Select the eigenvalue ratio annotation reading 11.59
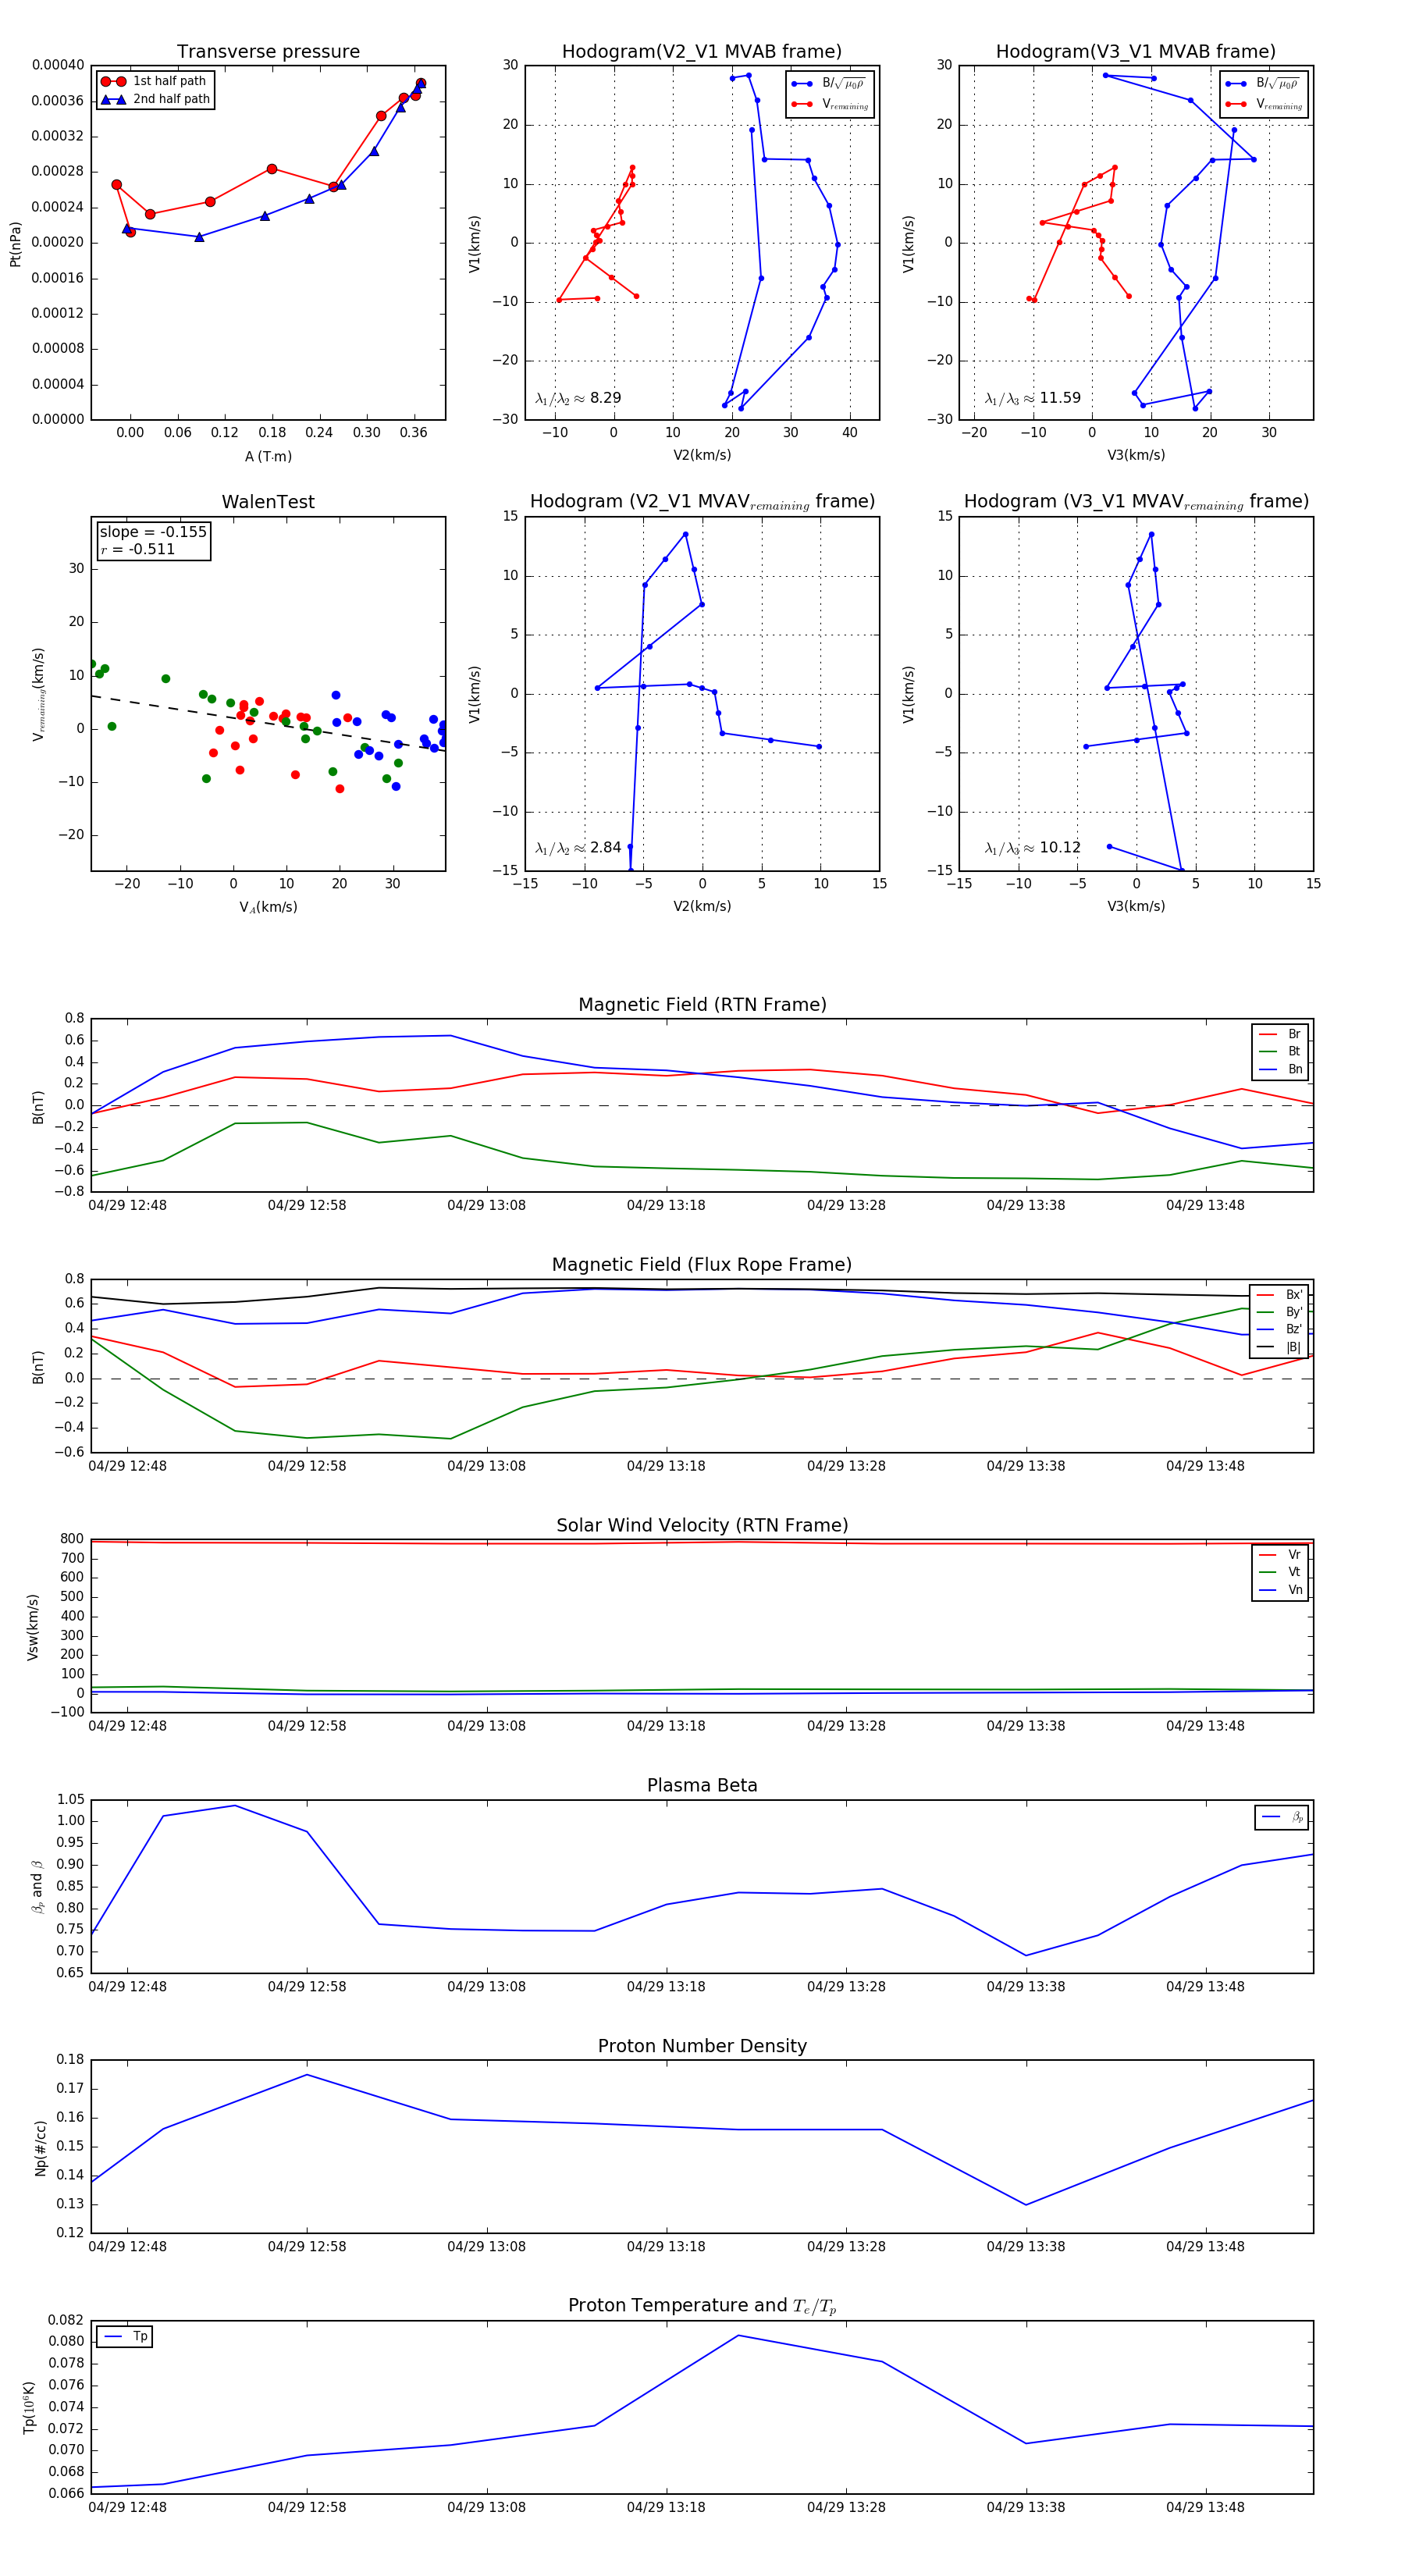This screenshot has height=2576, width=1405. tap(1033, 398)
